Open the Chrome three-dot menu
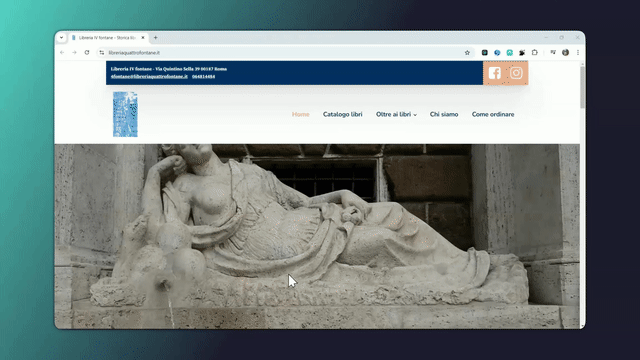640x360 pixels. click(578, 53)
